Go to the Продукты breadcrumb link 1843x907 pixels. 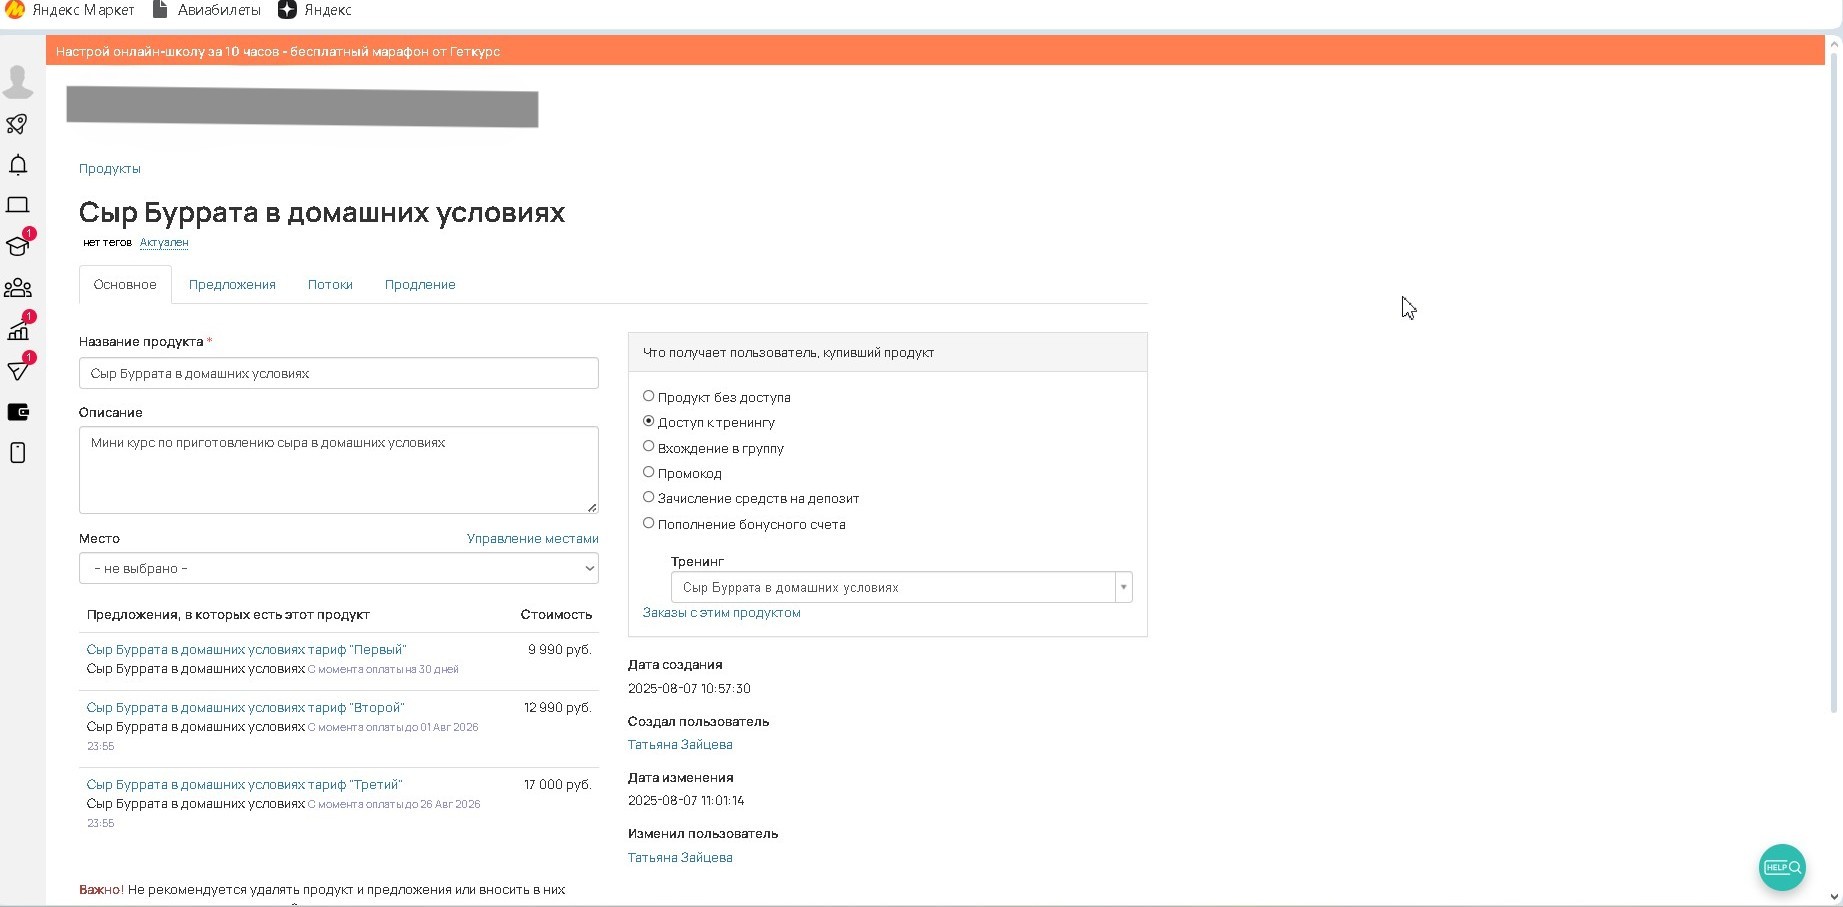click(110, 168)
